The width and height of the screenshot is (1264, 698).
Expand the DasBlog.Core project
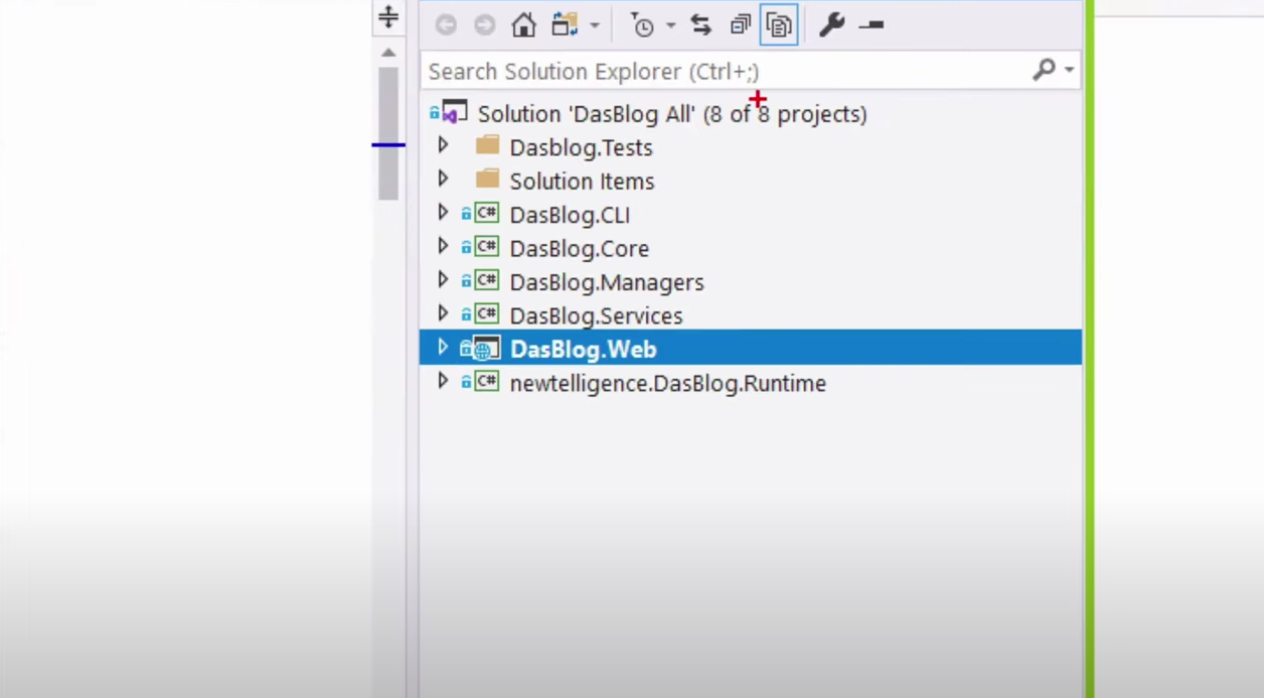pyautogui.click(x=443, y=247)
